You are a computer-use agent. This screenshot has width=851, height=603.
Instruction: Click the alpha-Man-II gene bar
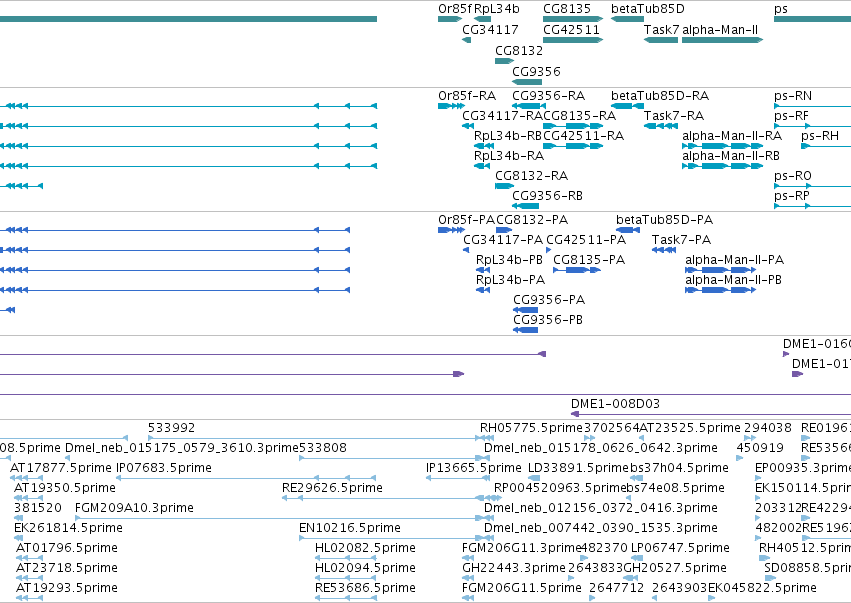point(722,40)
